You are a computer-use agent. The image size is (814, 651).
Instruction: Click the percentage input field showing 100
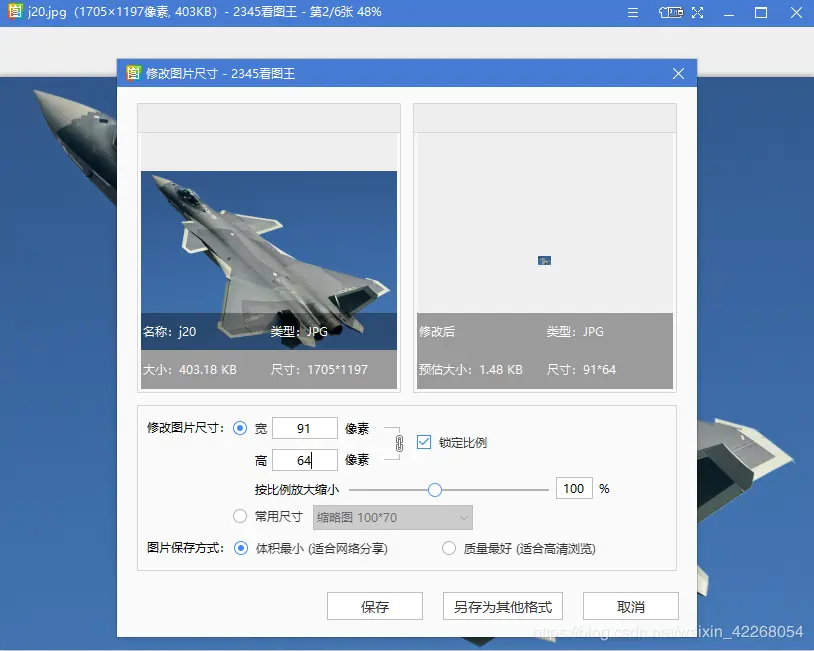(574, 489)
